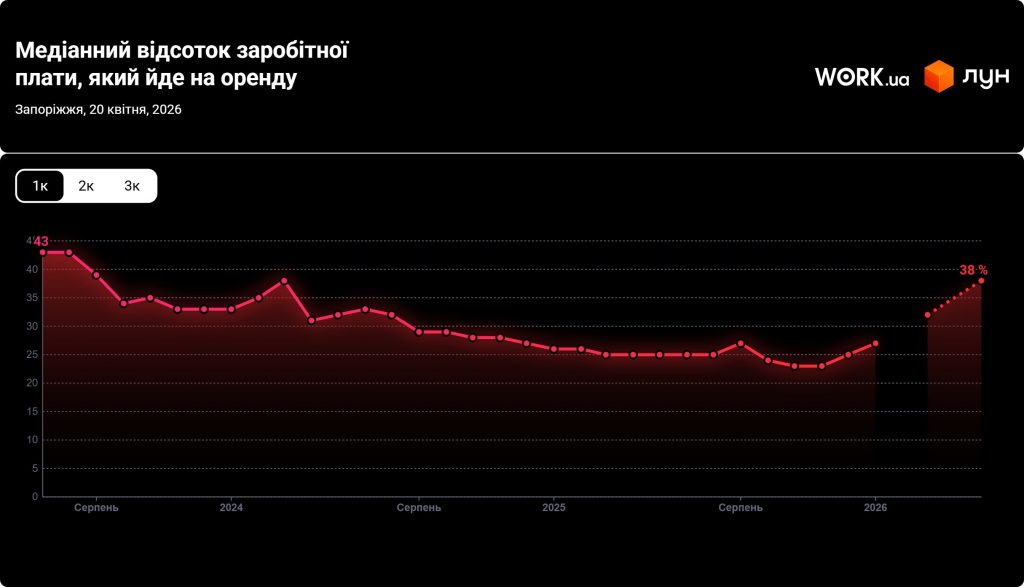Click the orange ЛУН cube icon

coord(938,77)
